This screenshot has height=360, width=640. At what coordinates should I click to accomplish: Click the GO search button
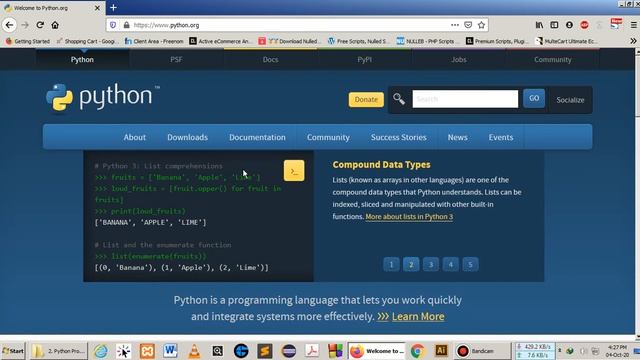534,98
